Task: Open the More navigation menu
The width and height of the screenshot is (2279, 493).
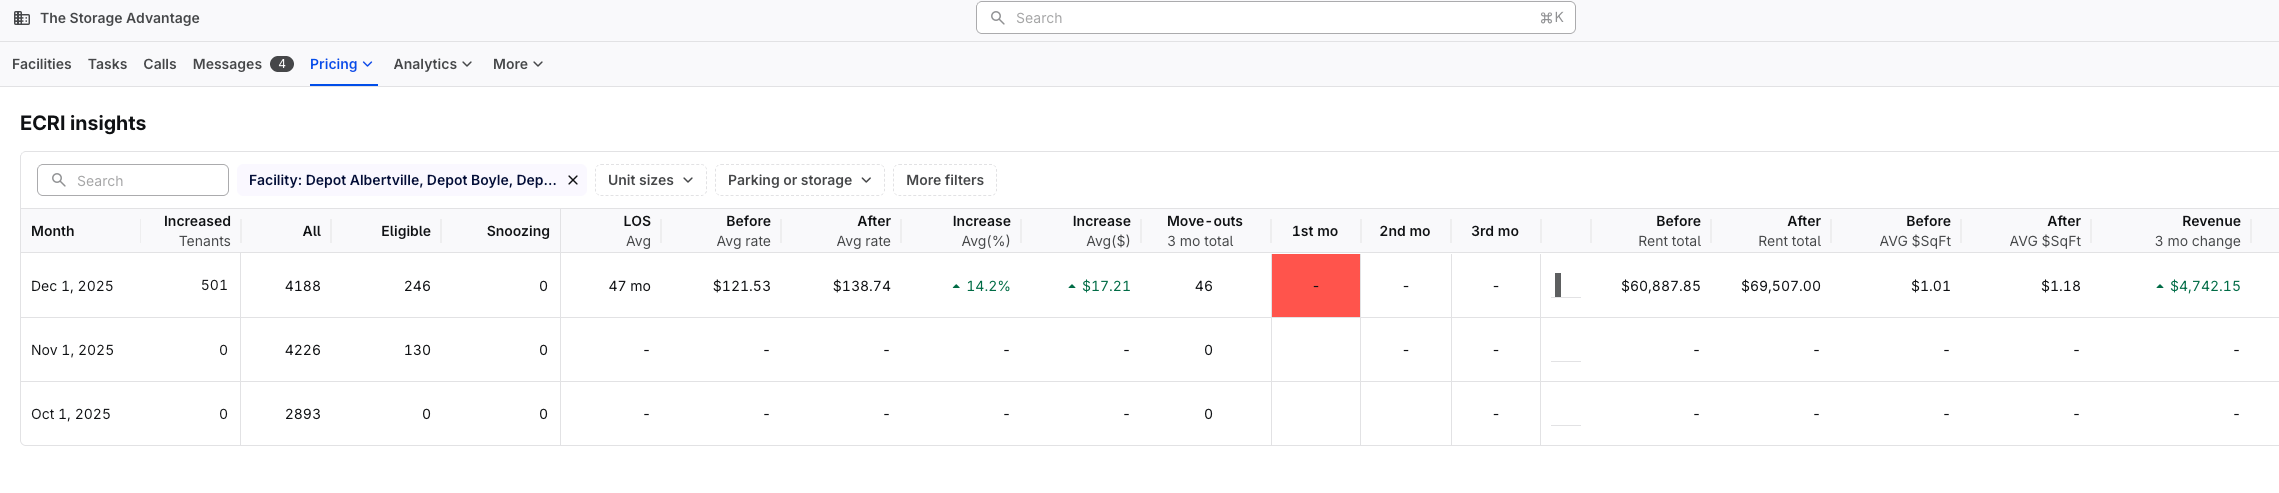Action: (517, 64)
